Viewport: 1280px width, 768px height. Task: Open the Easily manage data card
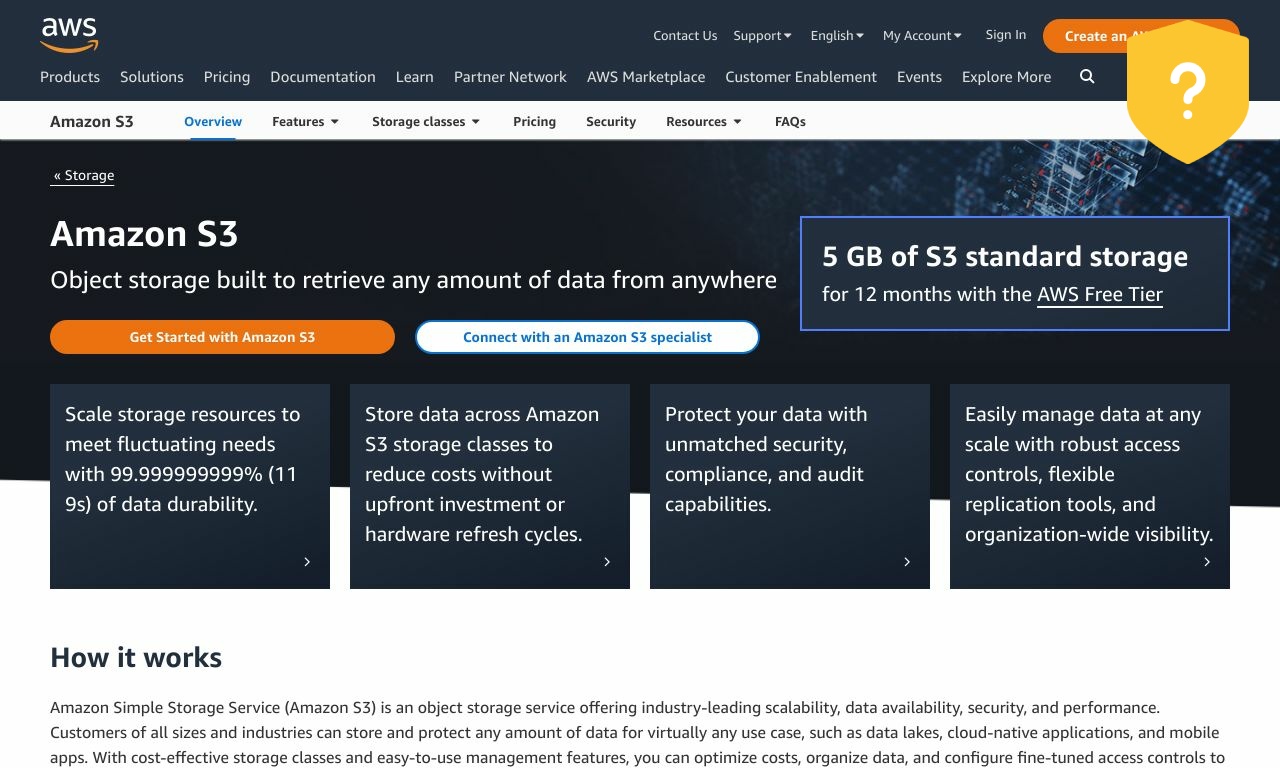pos(1090,486)
